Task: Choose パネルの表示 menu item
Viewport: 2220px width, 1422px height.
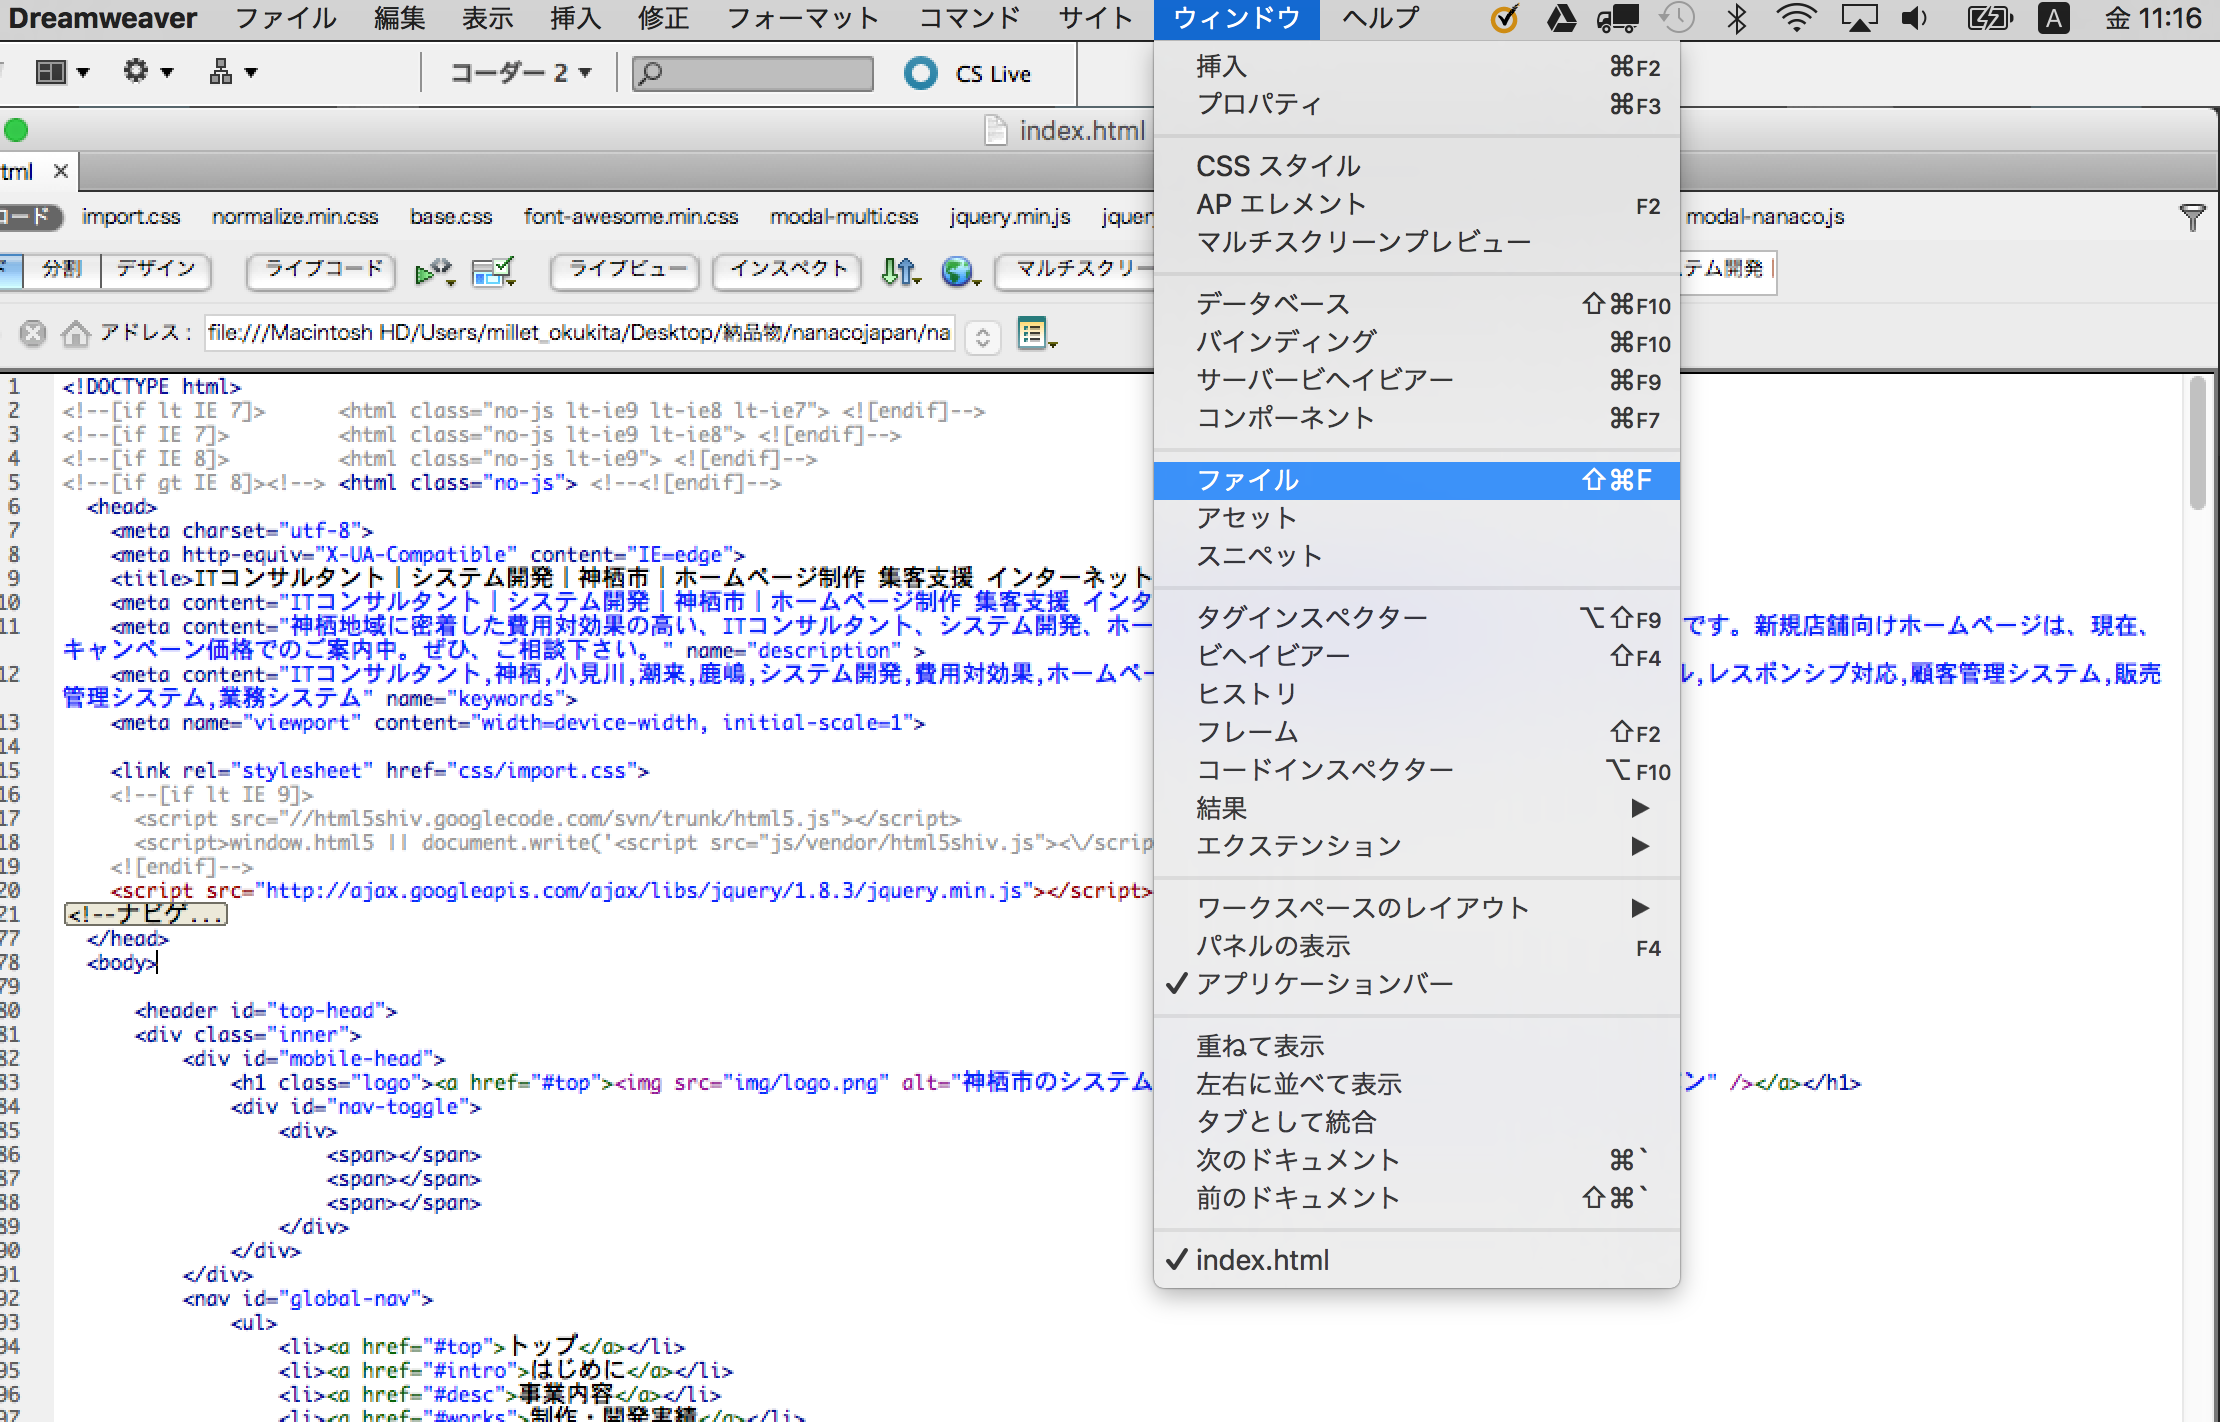Action: click(x=1416, y=946)
